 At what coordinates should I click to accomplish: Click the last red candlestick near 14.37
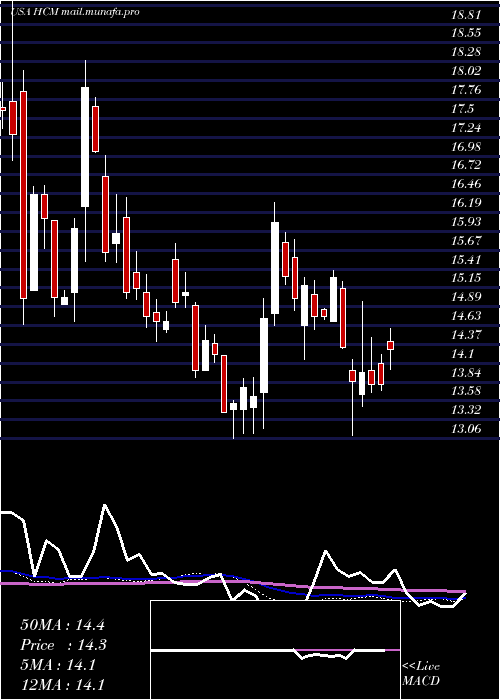coord(391,345)
